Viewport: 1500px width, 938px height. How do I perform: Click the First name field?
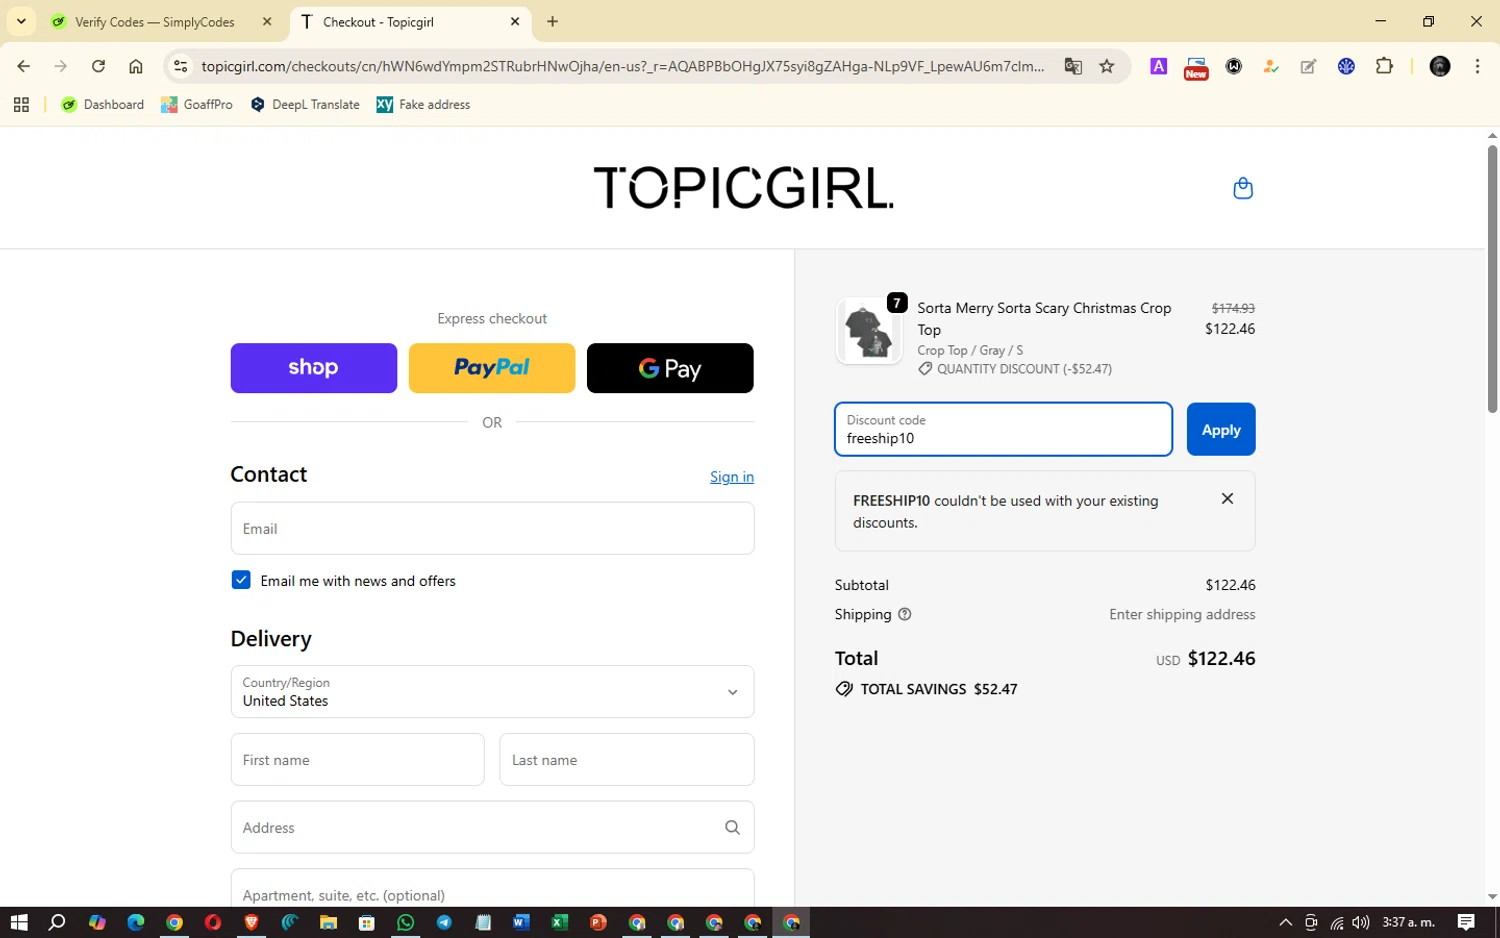357,760
